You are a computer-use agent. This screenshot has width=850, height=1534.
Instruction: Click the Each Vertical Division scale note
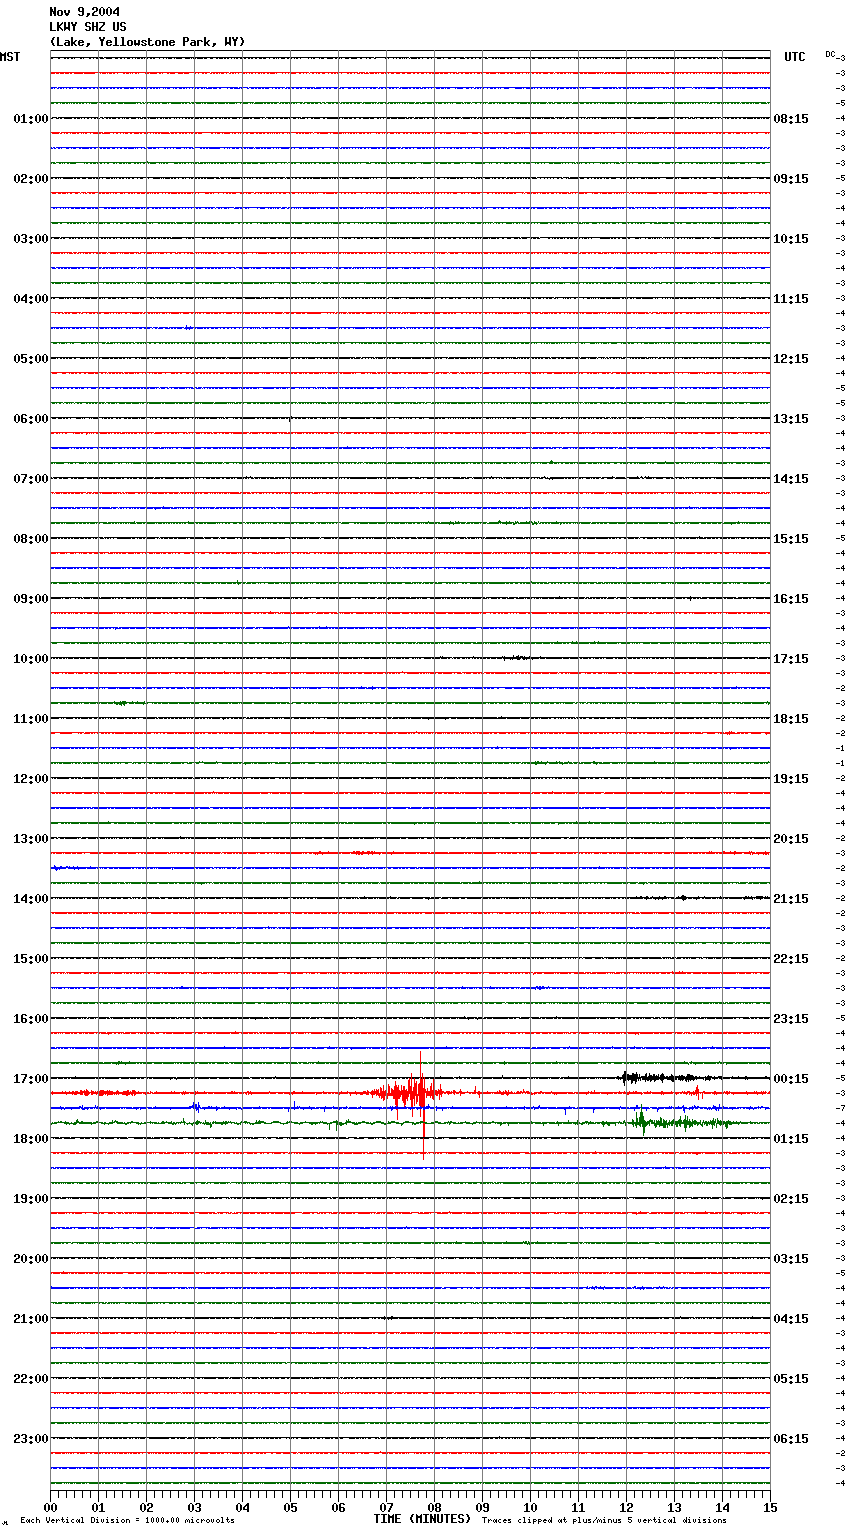pos(127,1520)
